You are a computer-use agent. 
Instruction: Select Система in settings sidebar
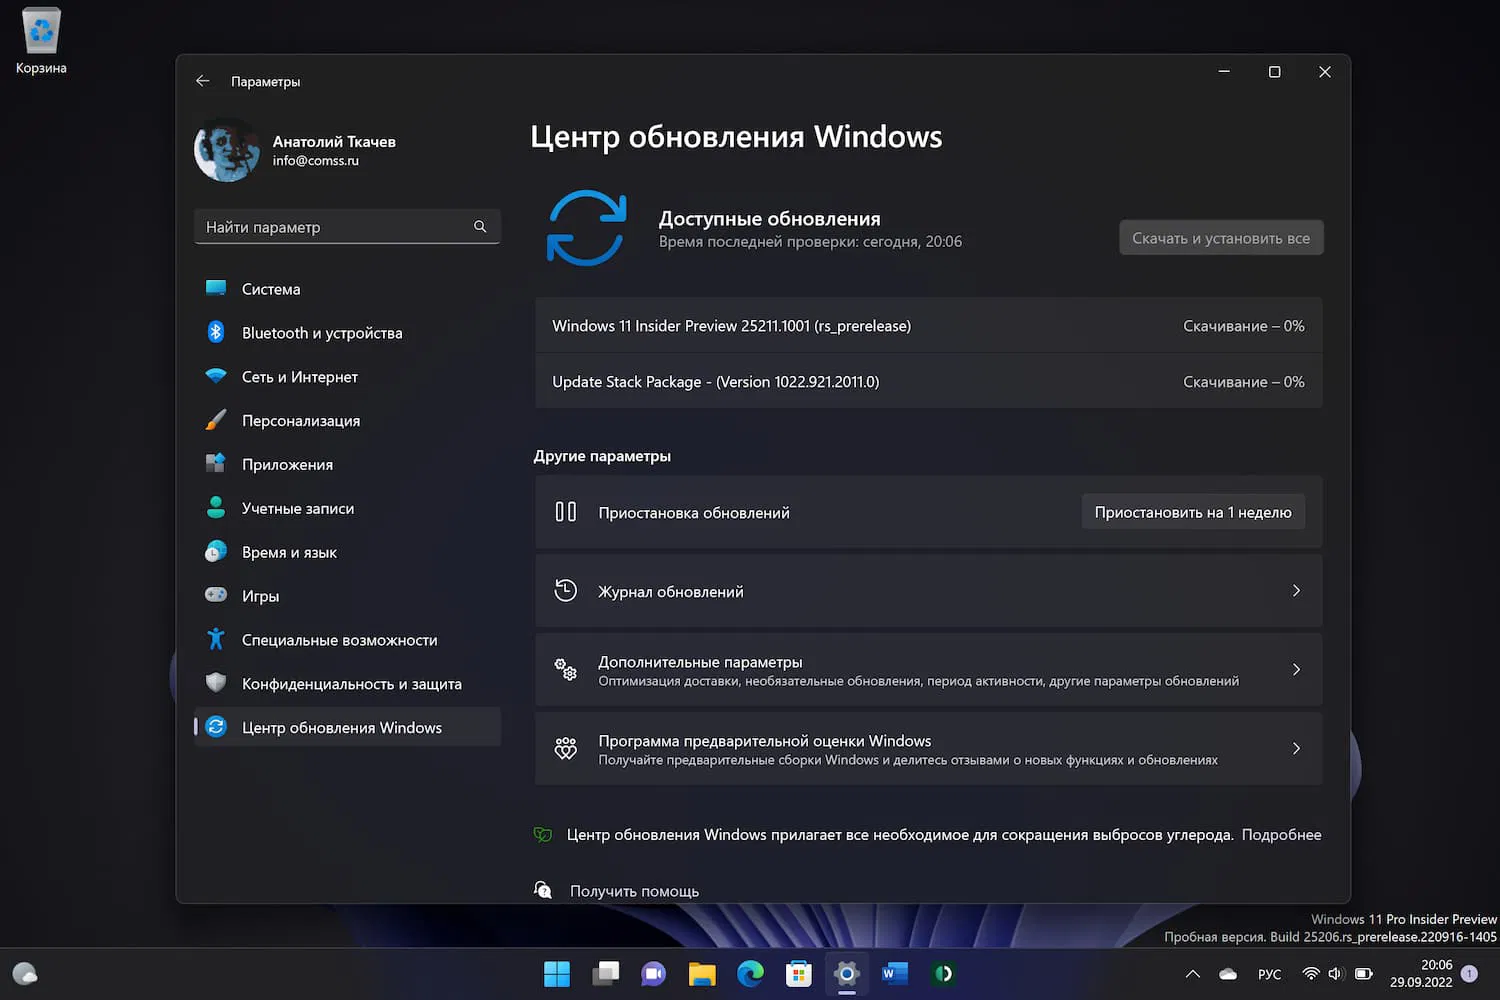pos(270,288)
